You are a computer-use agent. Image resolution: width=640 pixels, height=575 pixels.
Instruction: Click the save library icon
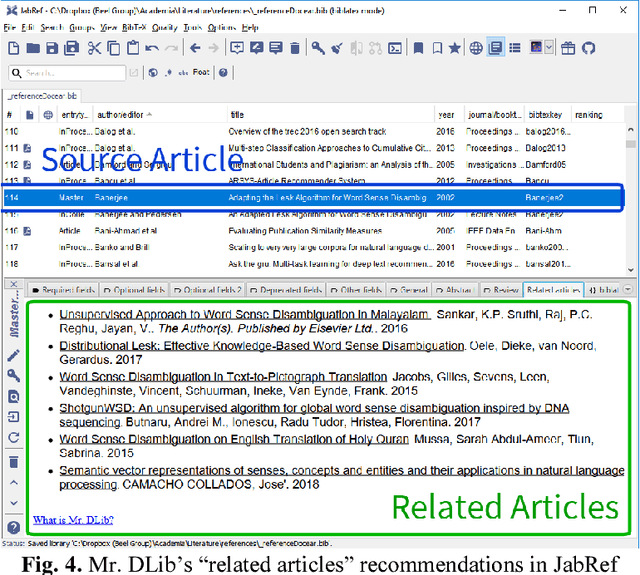click(51, 47)
